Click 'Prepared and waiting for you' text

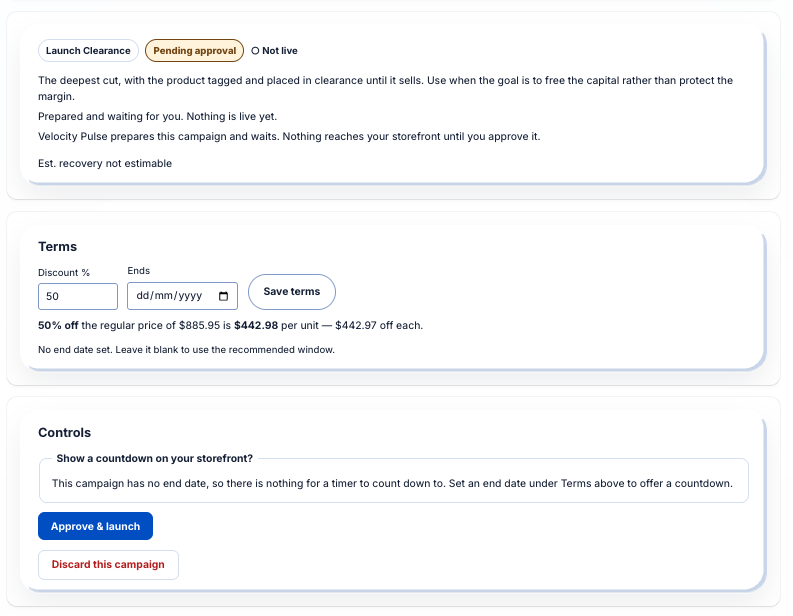pyautogui.click(x=157, y=116)
